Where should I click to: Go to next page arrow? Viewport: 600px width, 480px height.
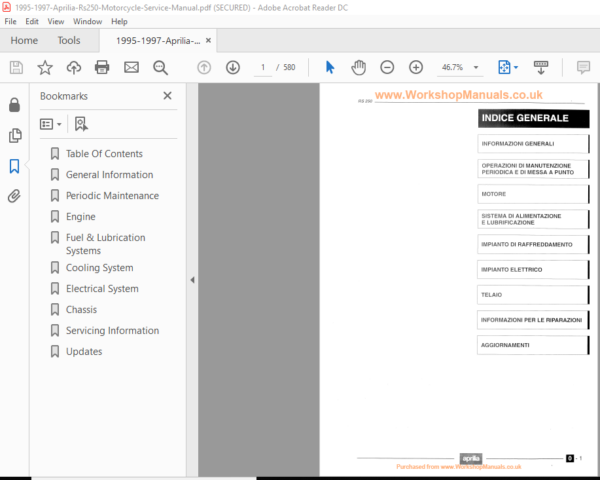[233, 68]
